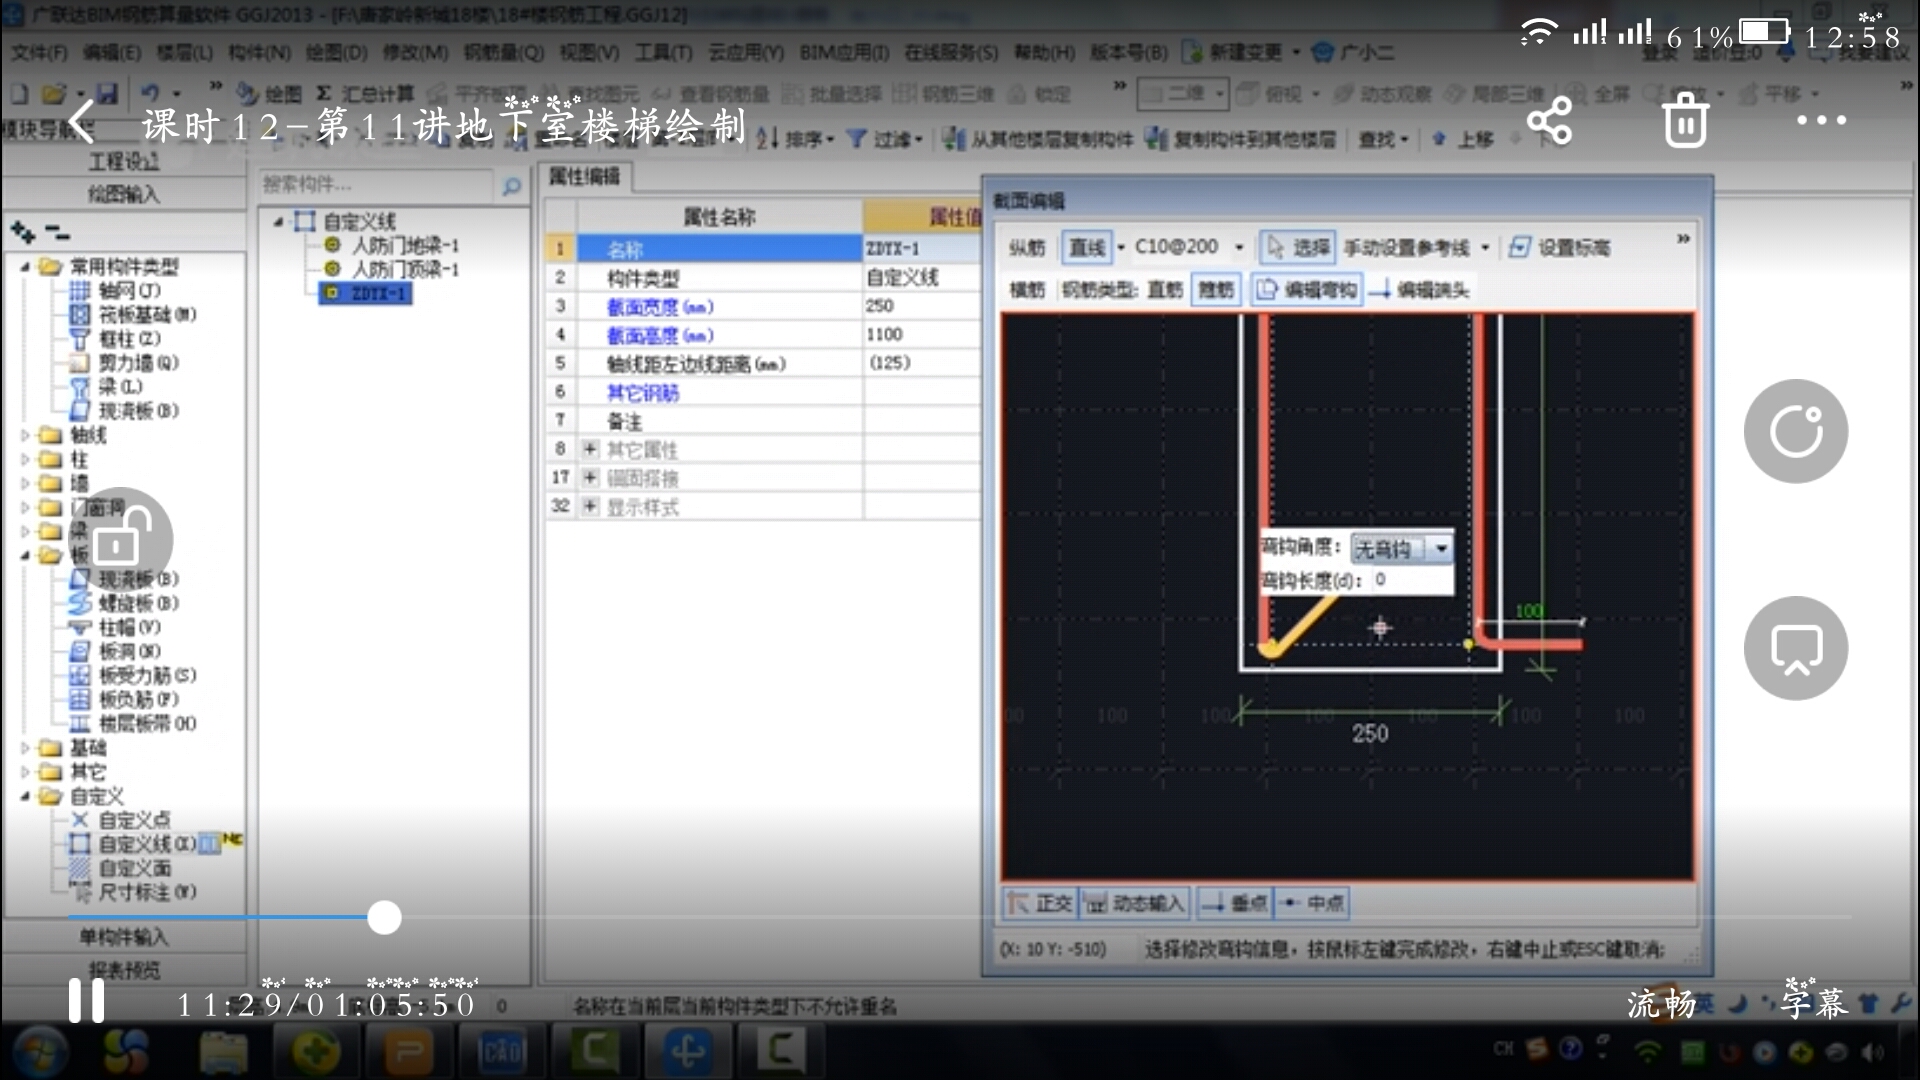
Task: Expand the 轴线 folder
Action: pyautogui.click(x=25, y=435)
